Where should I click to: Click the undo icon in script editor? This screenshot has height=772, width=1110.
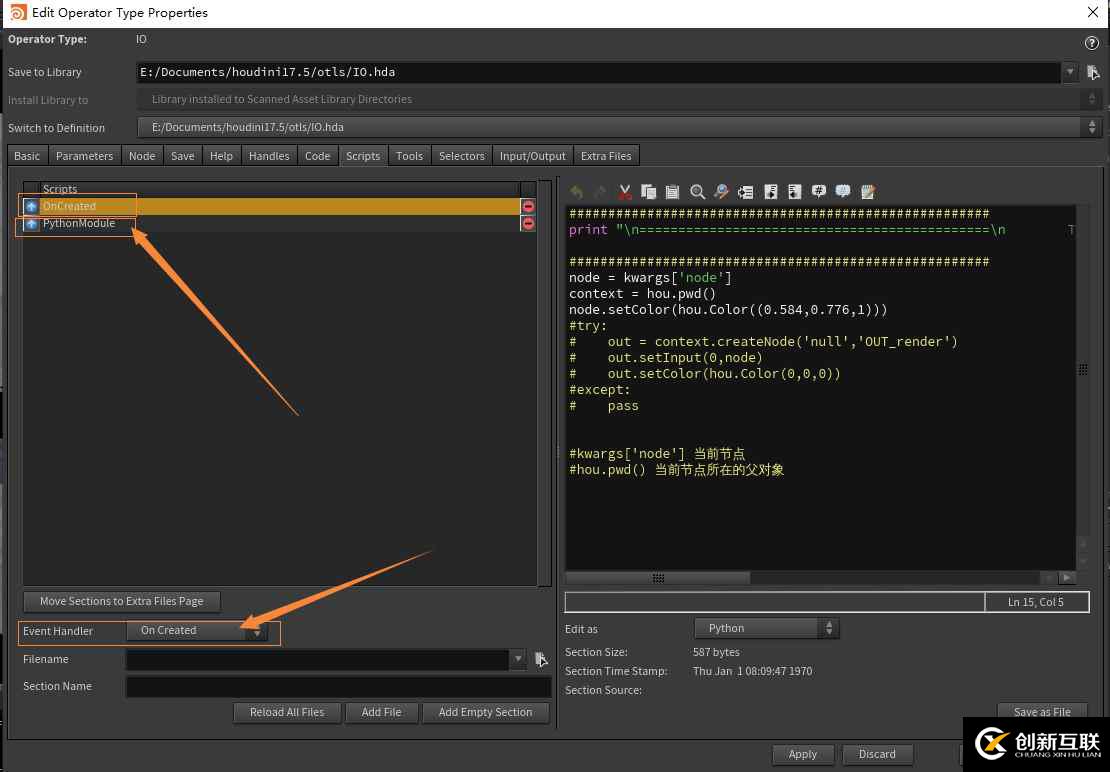[577, 192]
